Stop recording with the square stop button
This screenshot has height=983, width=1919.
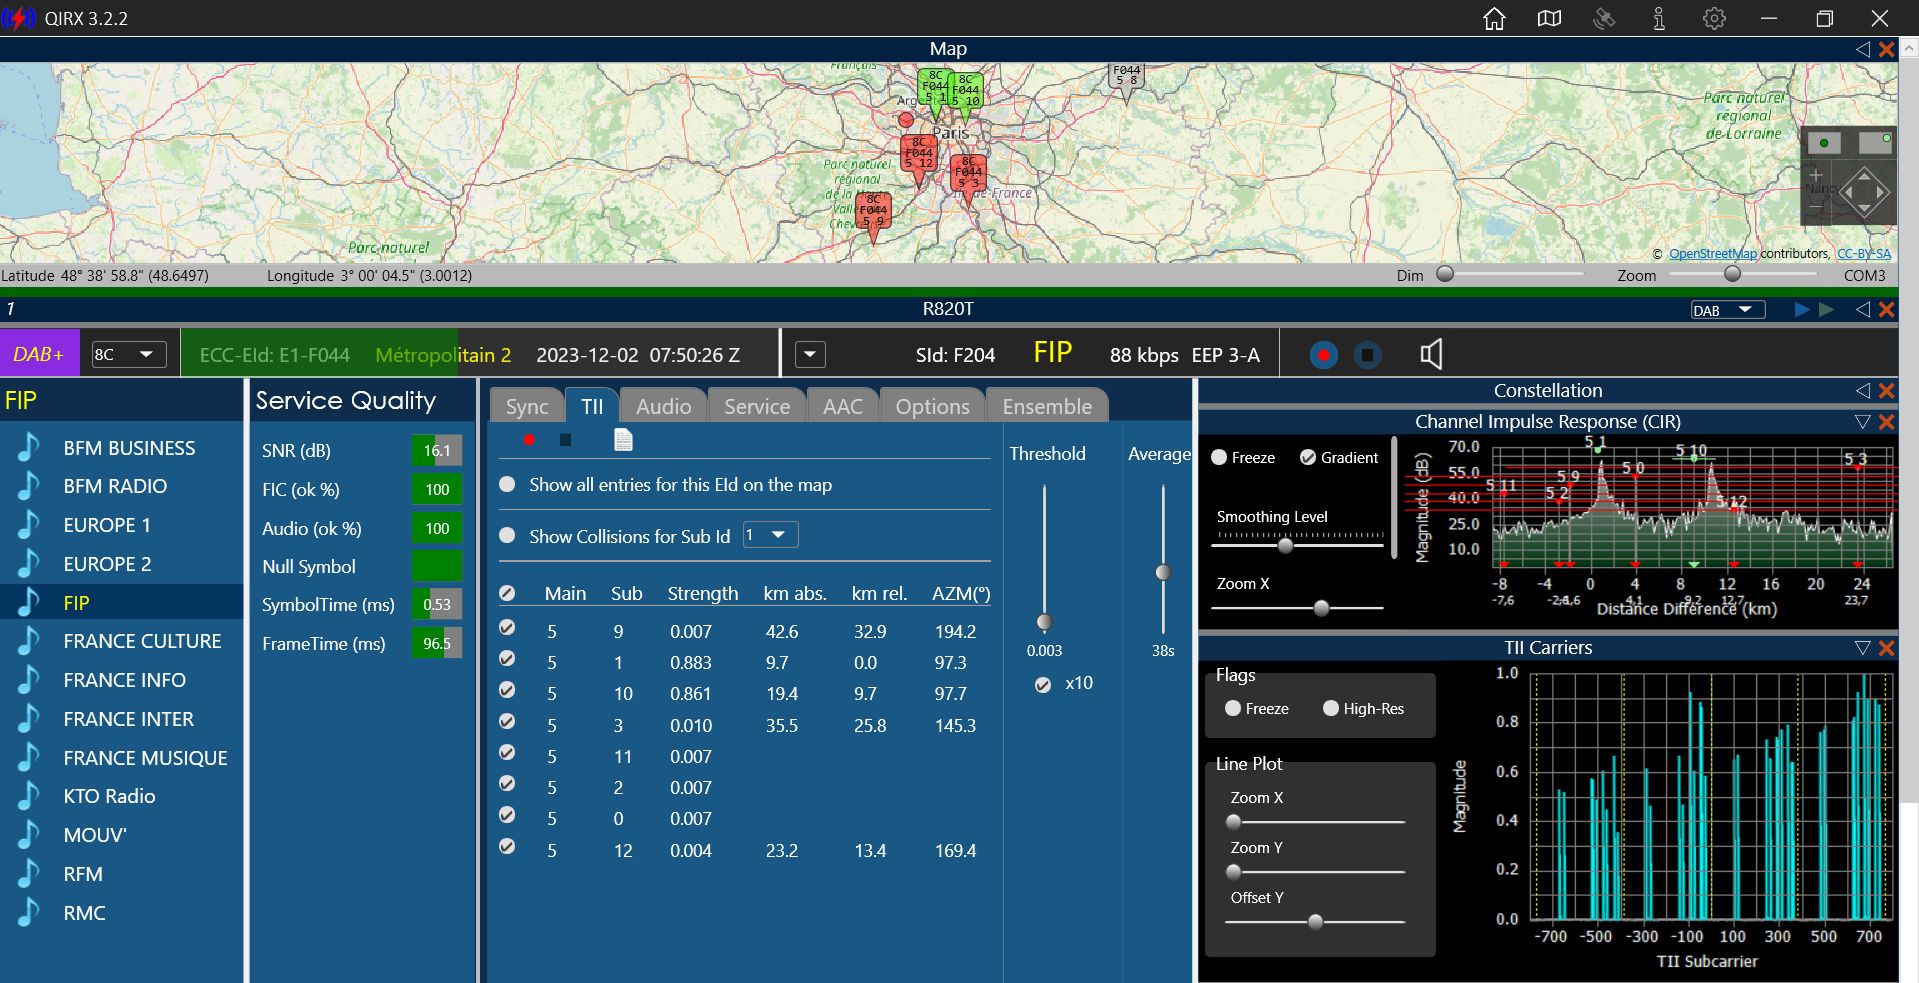coord(1368,355)
